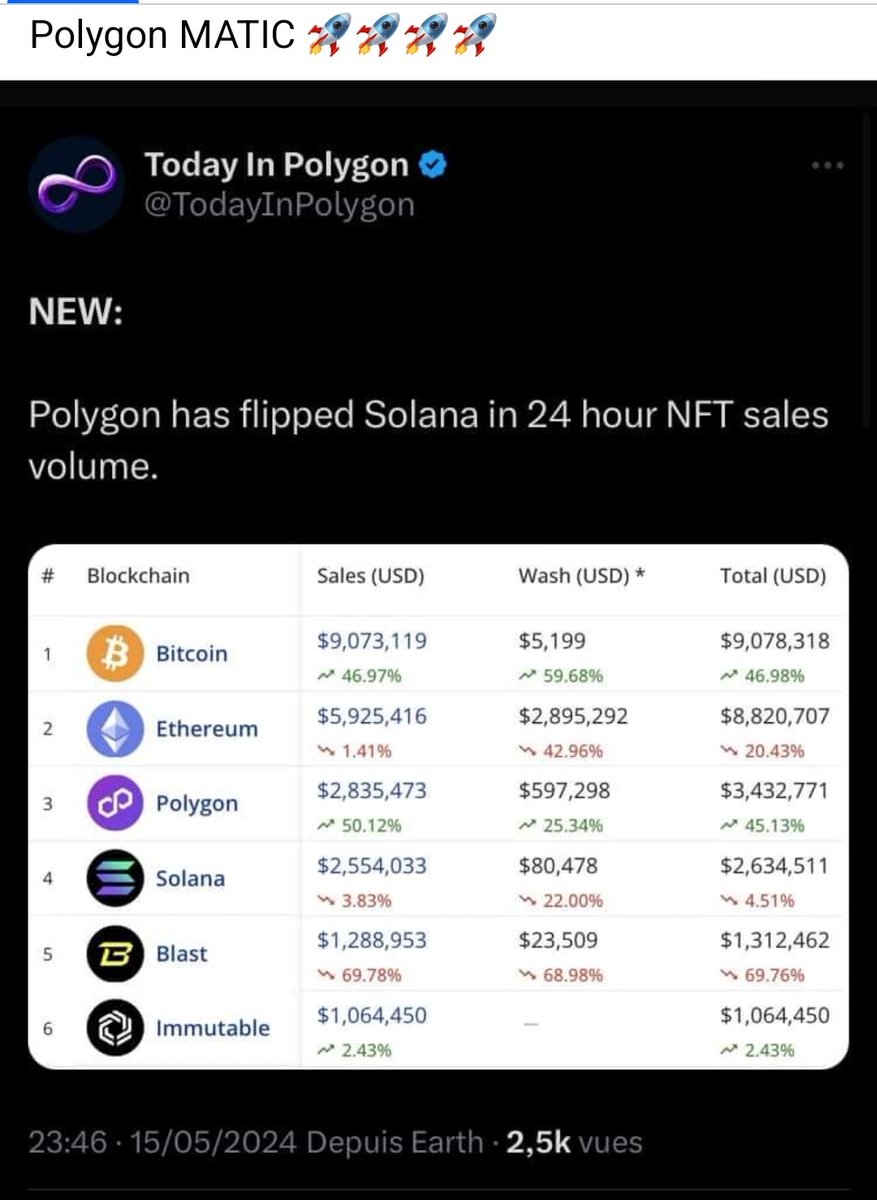This screenshot has height=1200, width=877.
Task: Click the Ethereum logo icon
Action: coord(116,729)
